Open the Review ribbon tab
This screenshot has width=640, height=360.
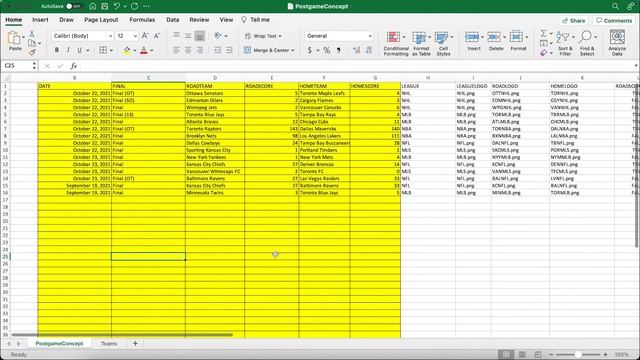click(x=199, y=20)
